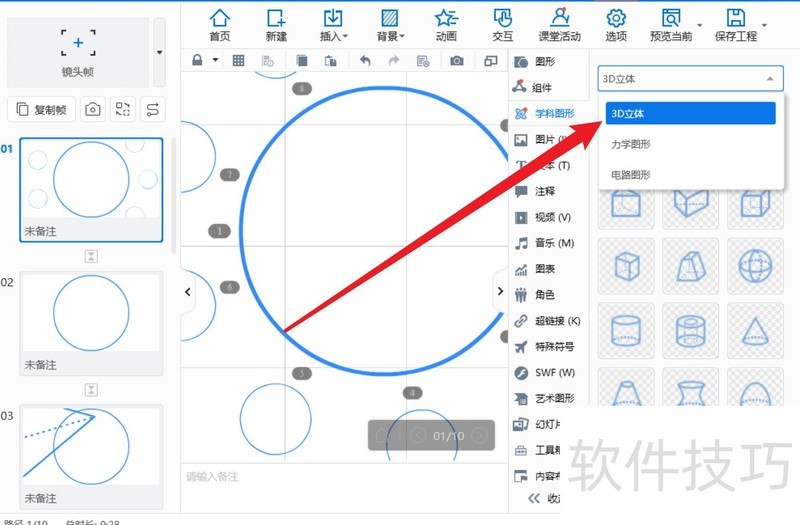This screenshot has width=800, height=525.
Task: Insert the sphere 3D shape
Action: click(755, 266)
